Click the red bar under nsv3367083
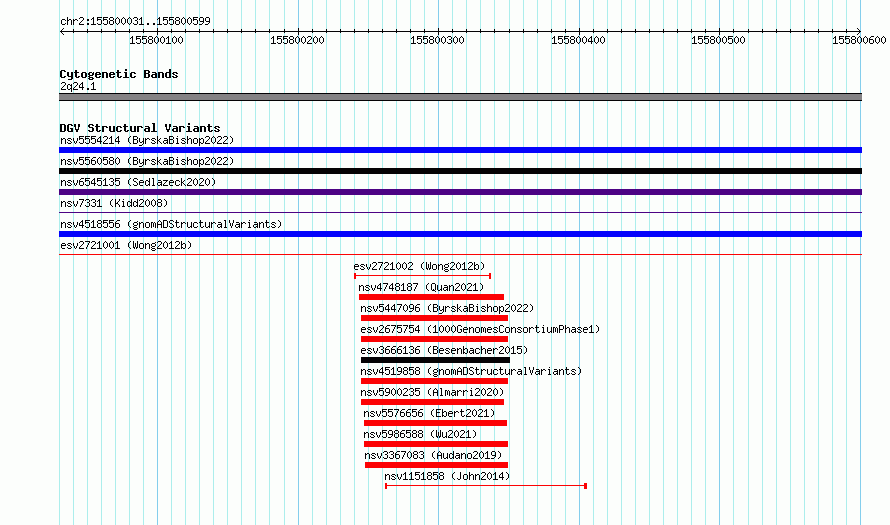 (x=436, y=465)
